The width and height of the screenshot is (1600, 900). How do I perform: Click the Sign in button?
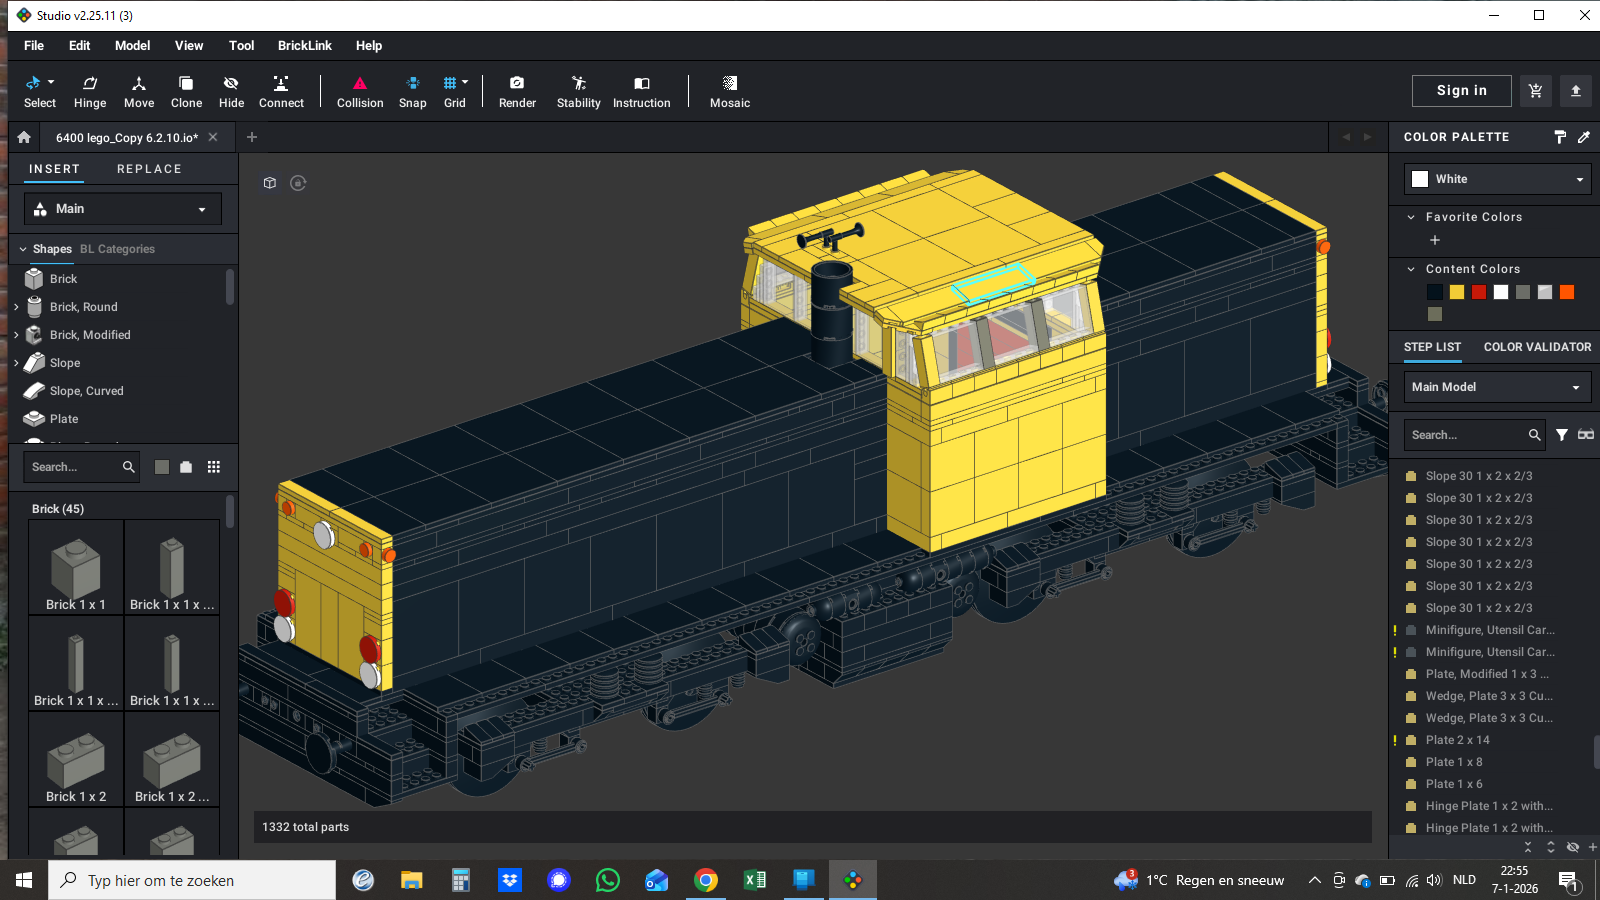tap(1461, 91)
